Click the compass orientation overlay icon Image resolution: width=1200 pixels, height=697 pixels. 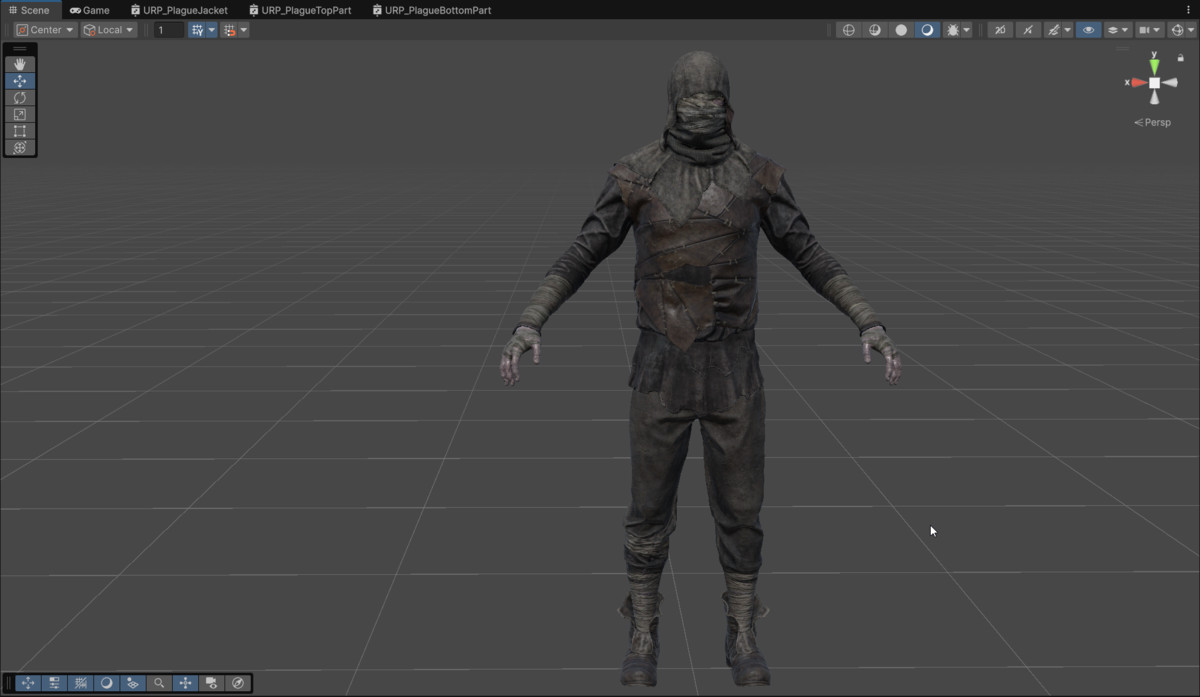(x=238, y=683)
